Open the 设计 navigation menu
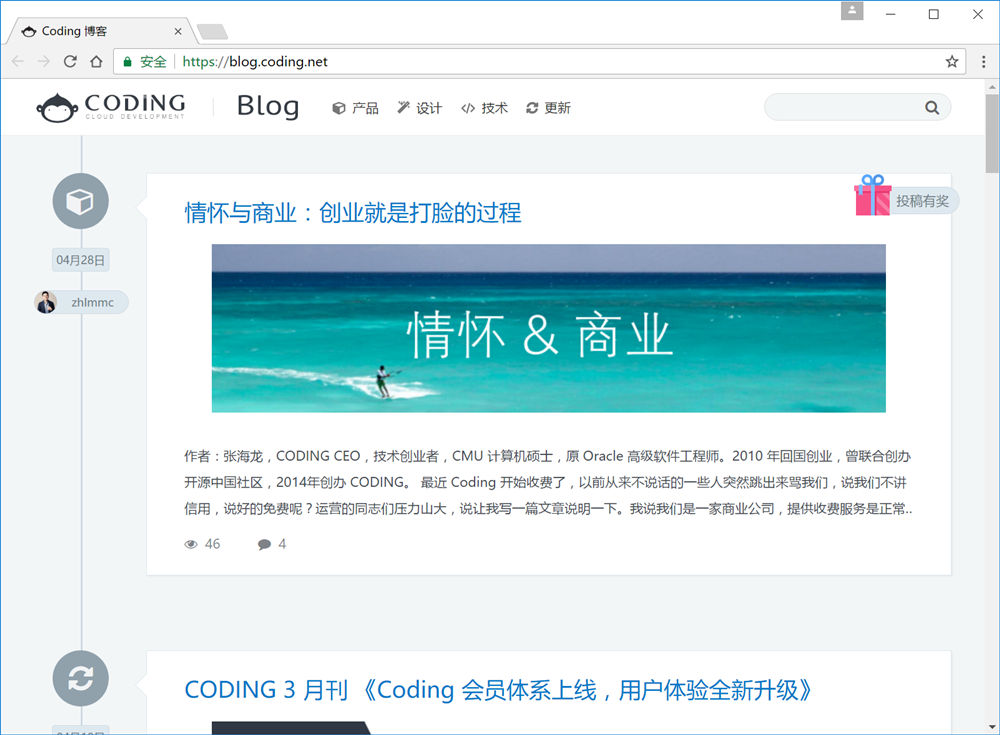 pyautogui.click(x=419, y=108)
